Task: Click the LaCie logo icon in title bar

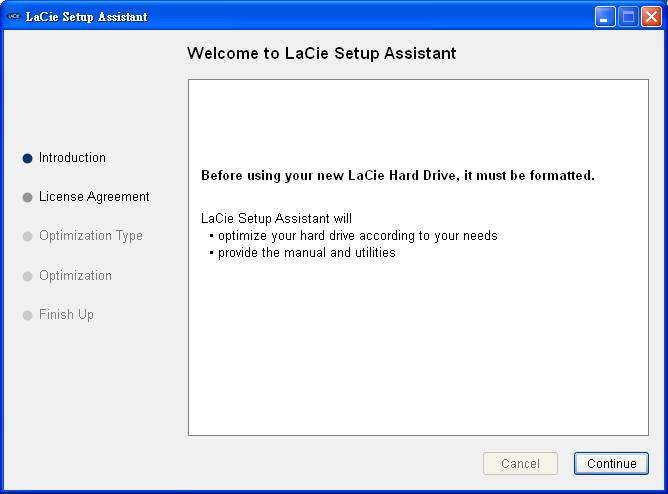Action: point(13,16)
